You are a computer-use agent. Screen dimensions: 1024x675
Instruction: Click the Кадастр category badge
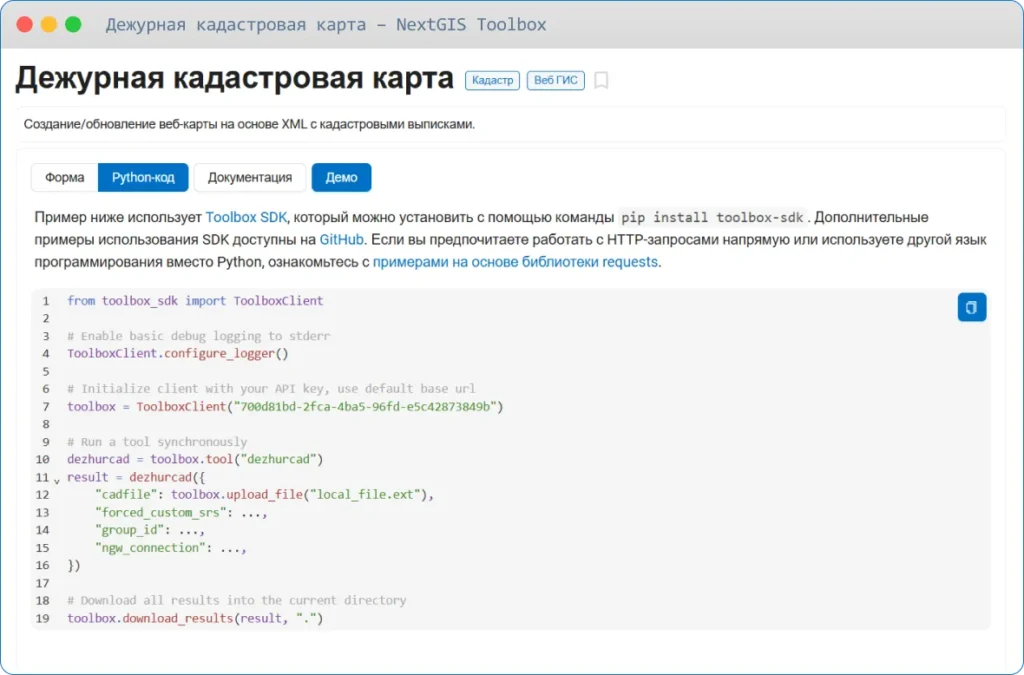click(492, 80)
